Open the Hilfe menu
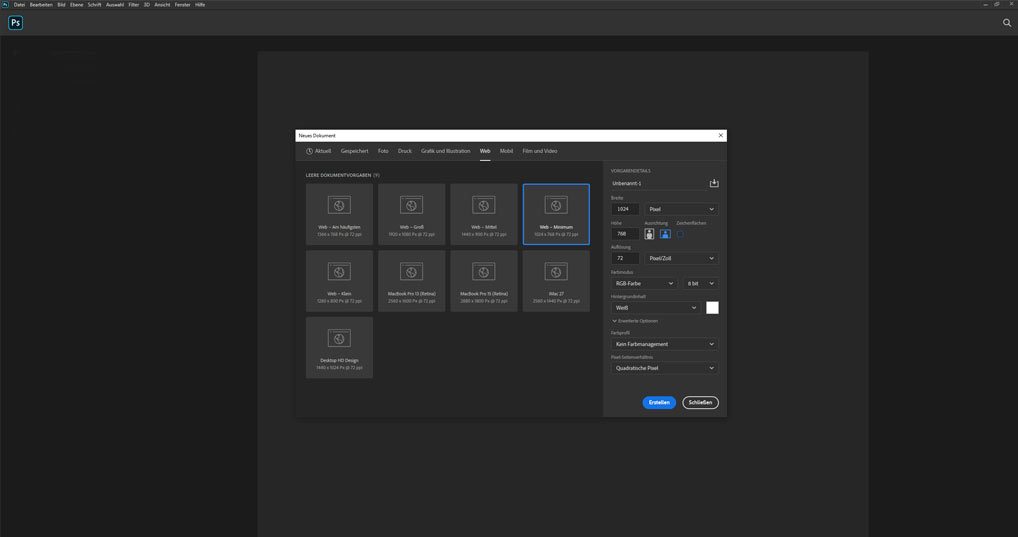This screenshot has height=537, width=1018. point(200,5)
